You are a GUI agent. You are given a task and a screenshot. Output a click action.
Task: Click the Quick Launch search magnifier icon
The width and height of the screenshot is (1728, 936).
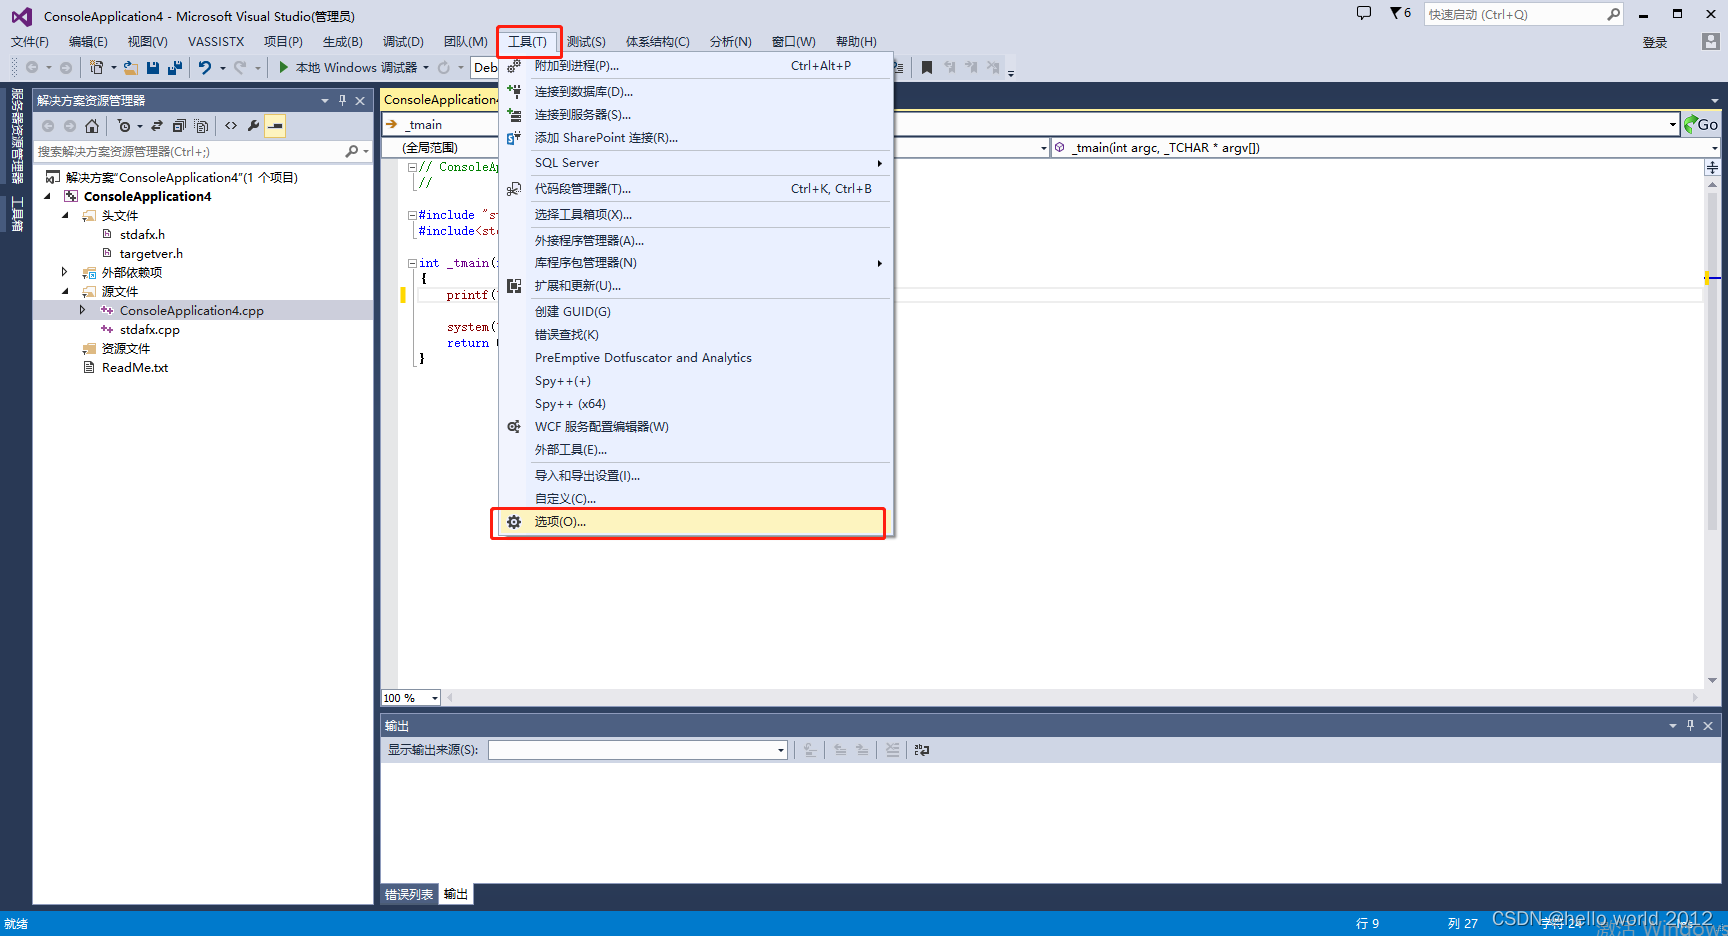pos(1613,14)
